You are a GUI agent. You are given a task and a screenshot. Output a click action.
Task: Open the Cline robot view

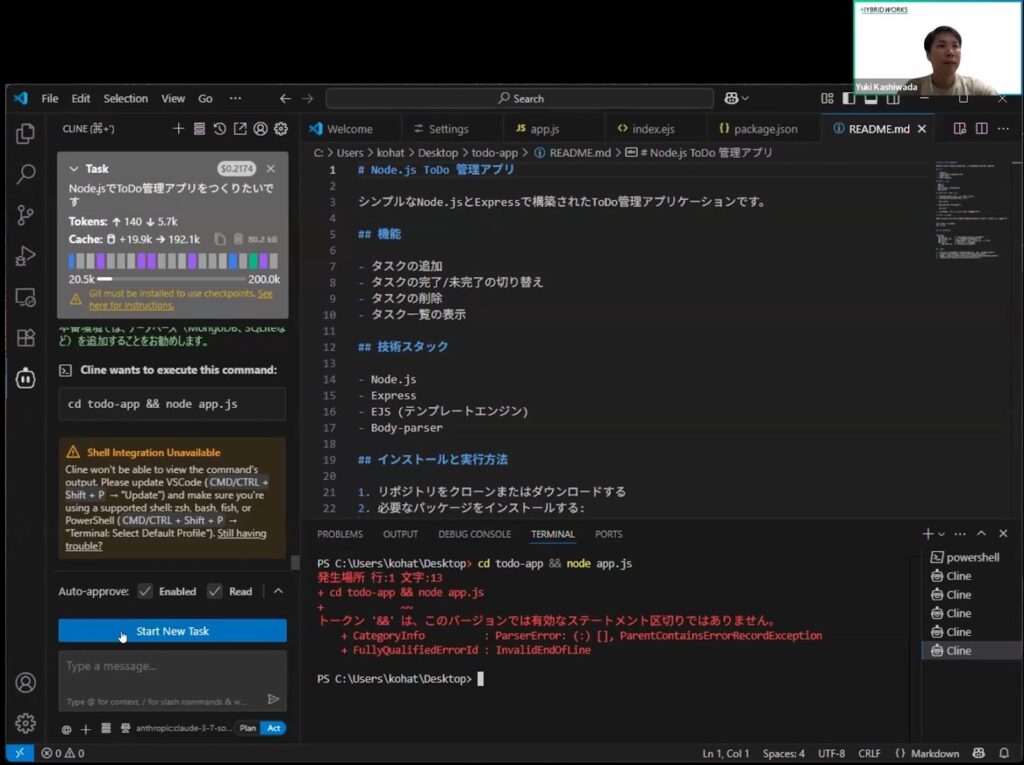pos(25,378)
